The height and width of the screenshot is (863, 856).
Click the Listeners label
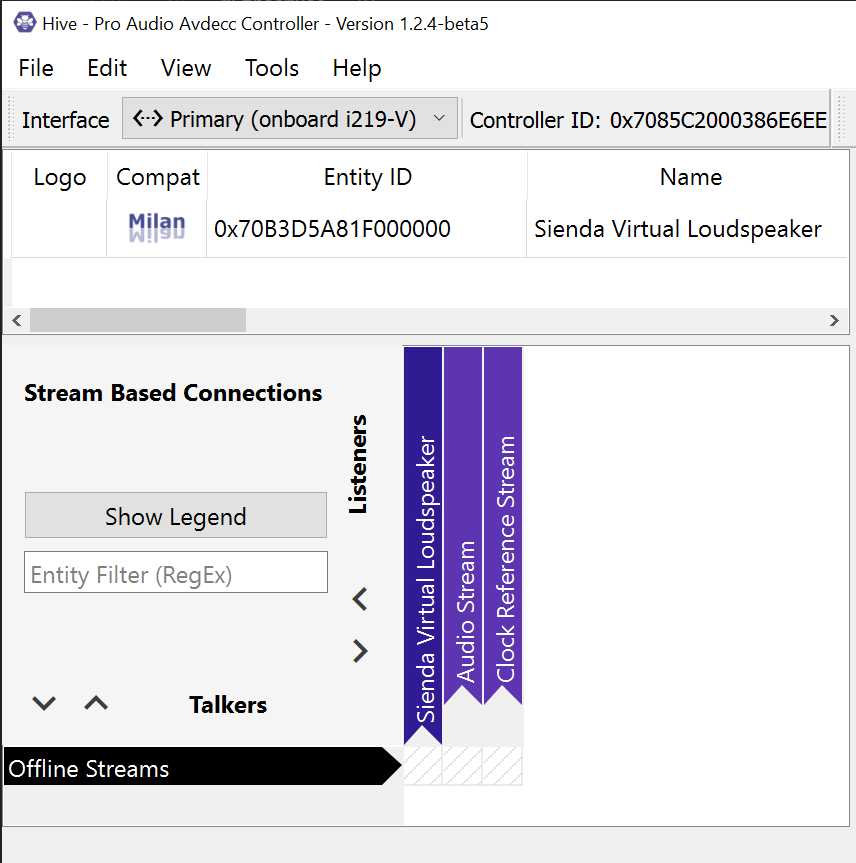(358, 464)
